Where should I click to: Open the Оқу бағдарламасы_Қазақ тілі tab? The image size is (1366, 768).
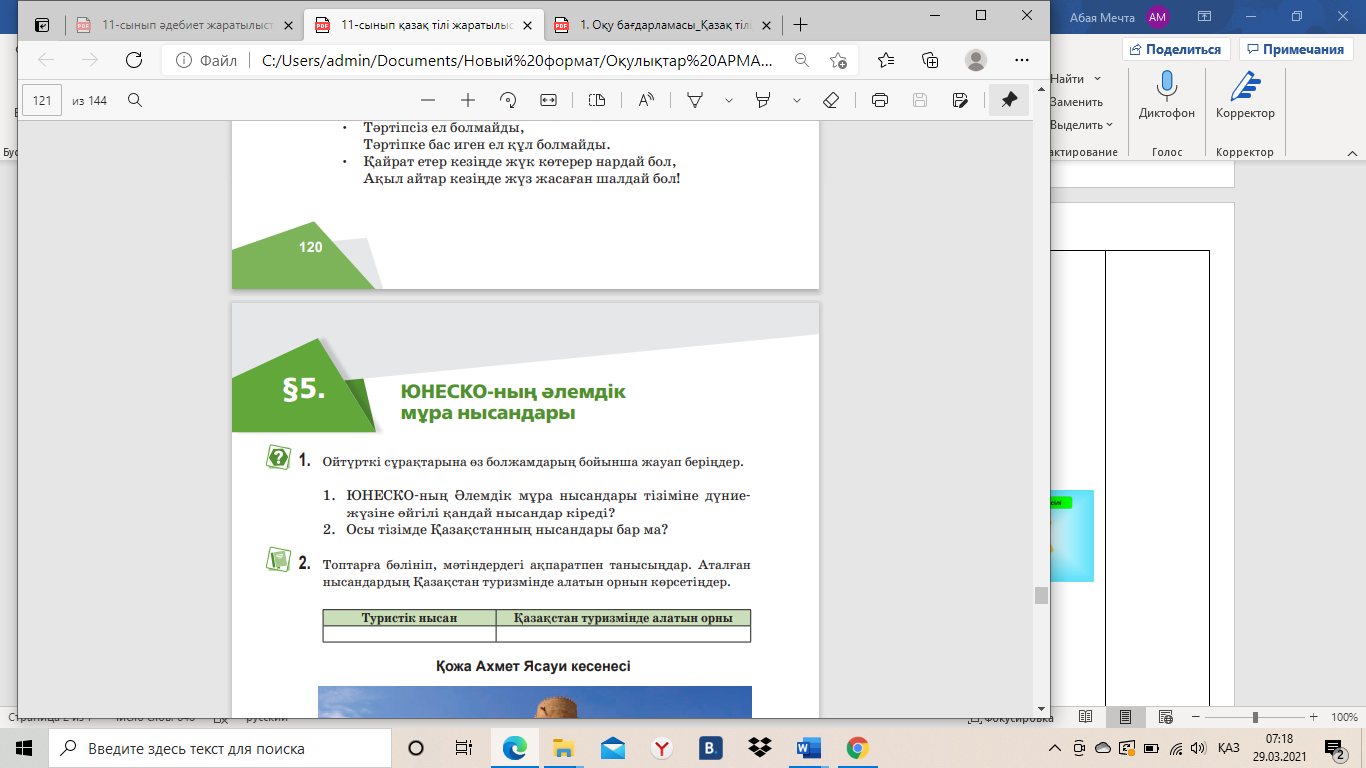(x=661, y=25)
